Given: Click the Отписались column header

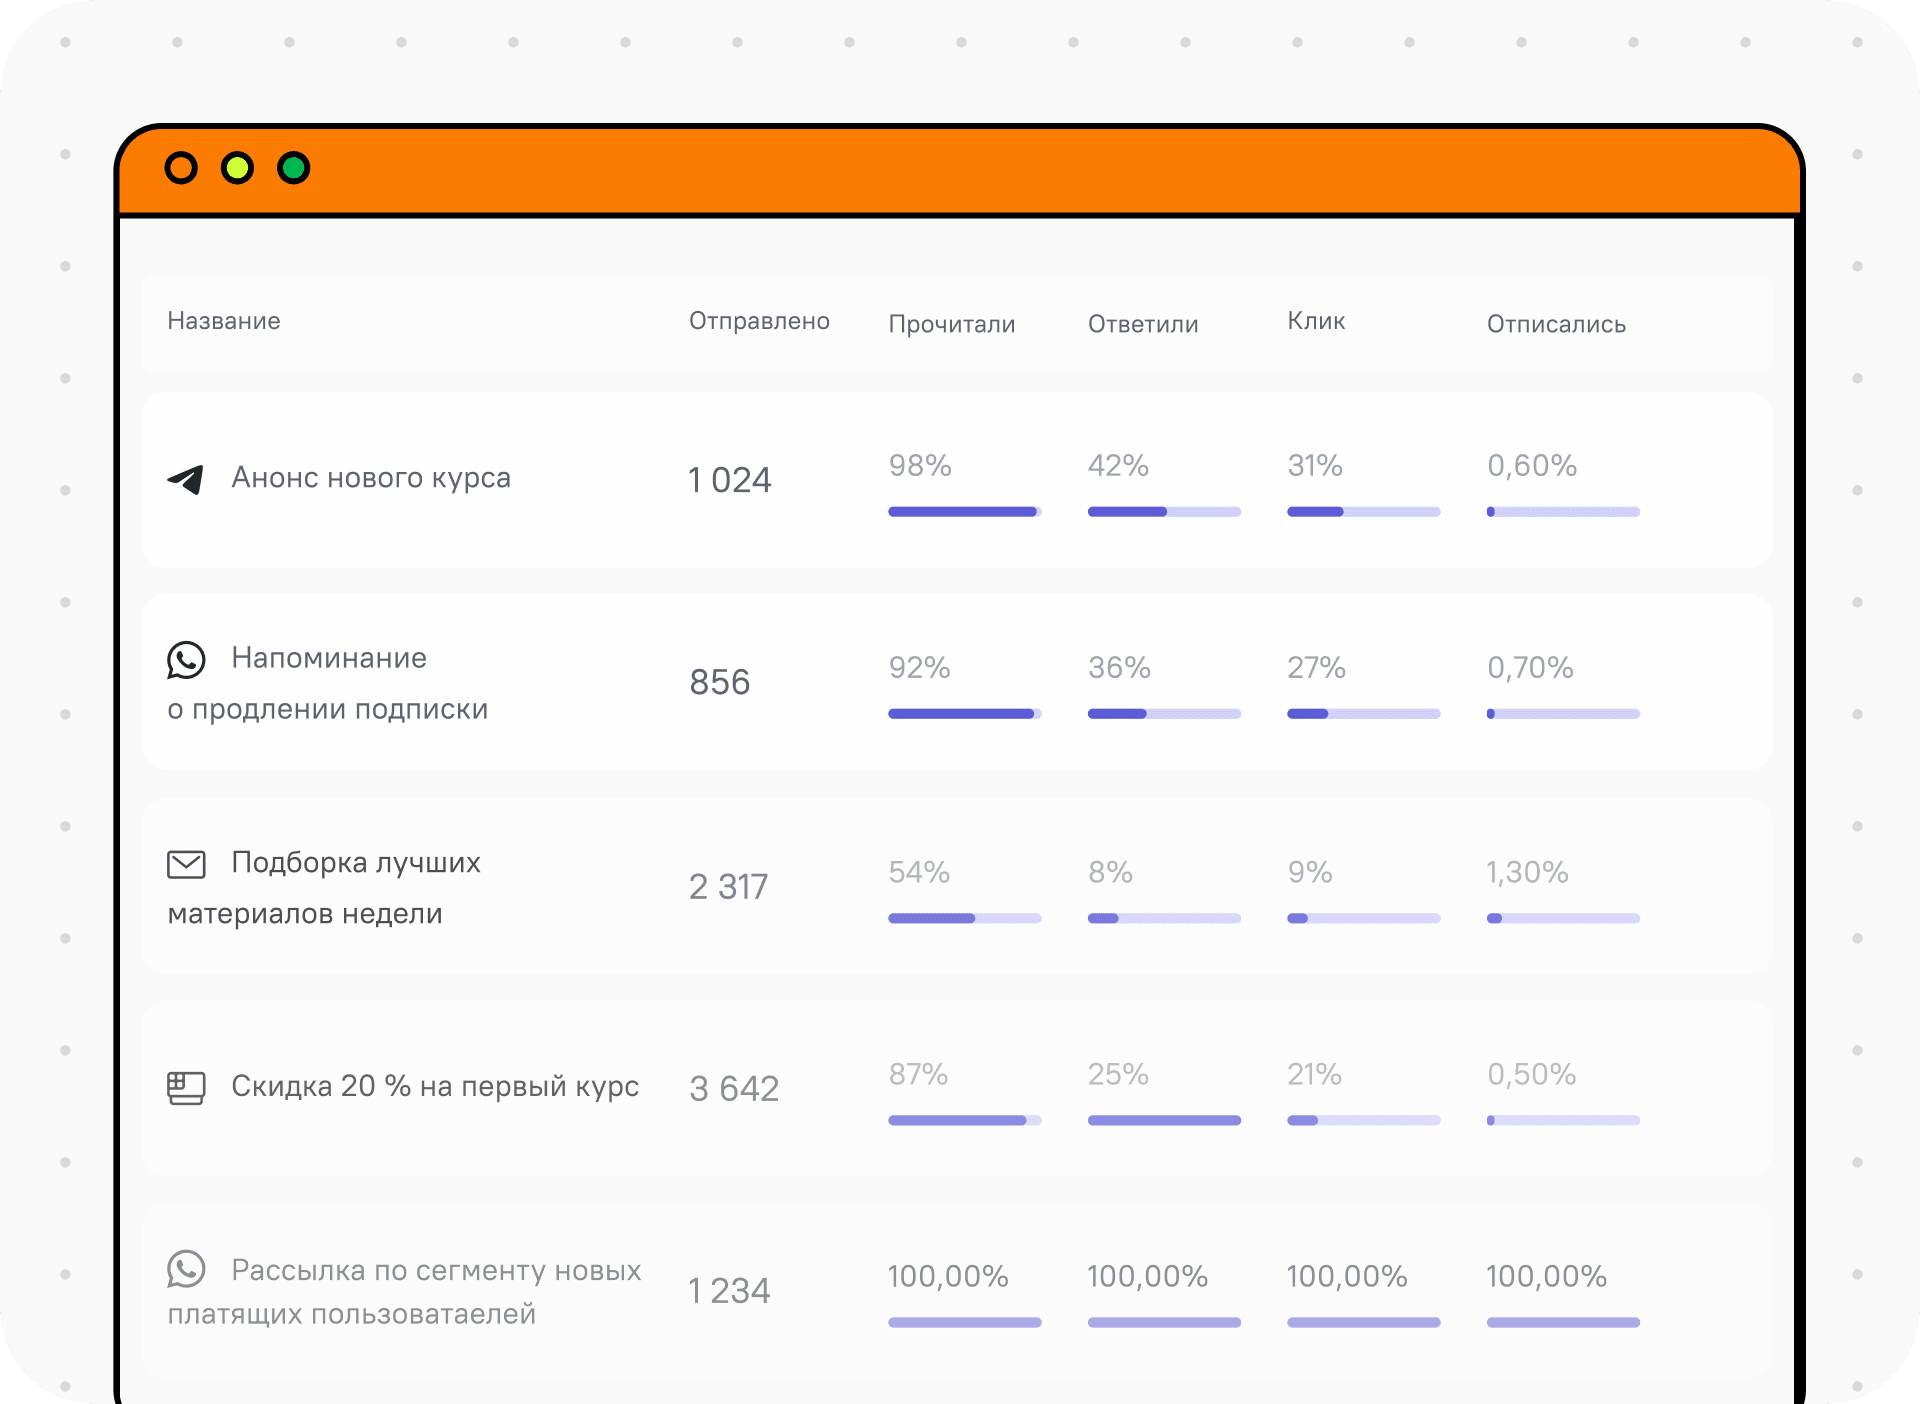Looking at the screenshot, I should tap(1556, 324).
